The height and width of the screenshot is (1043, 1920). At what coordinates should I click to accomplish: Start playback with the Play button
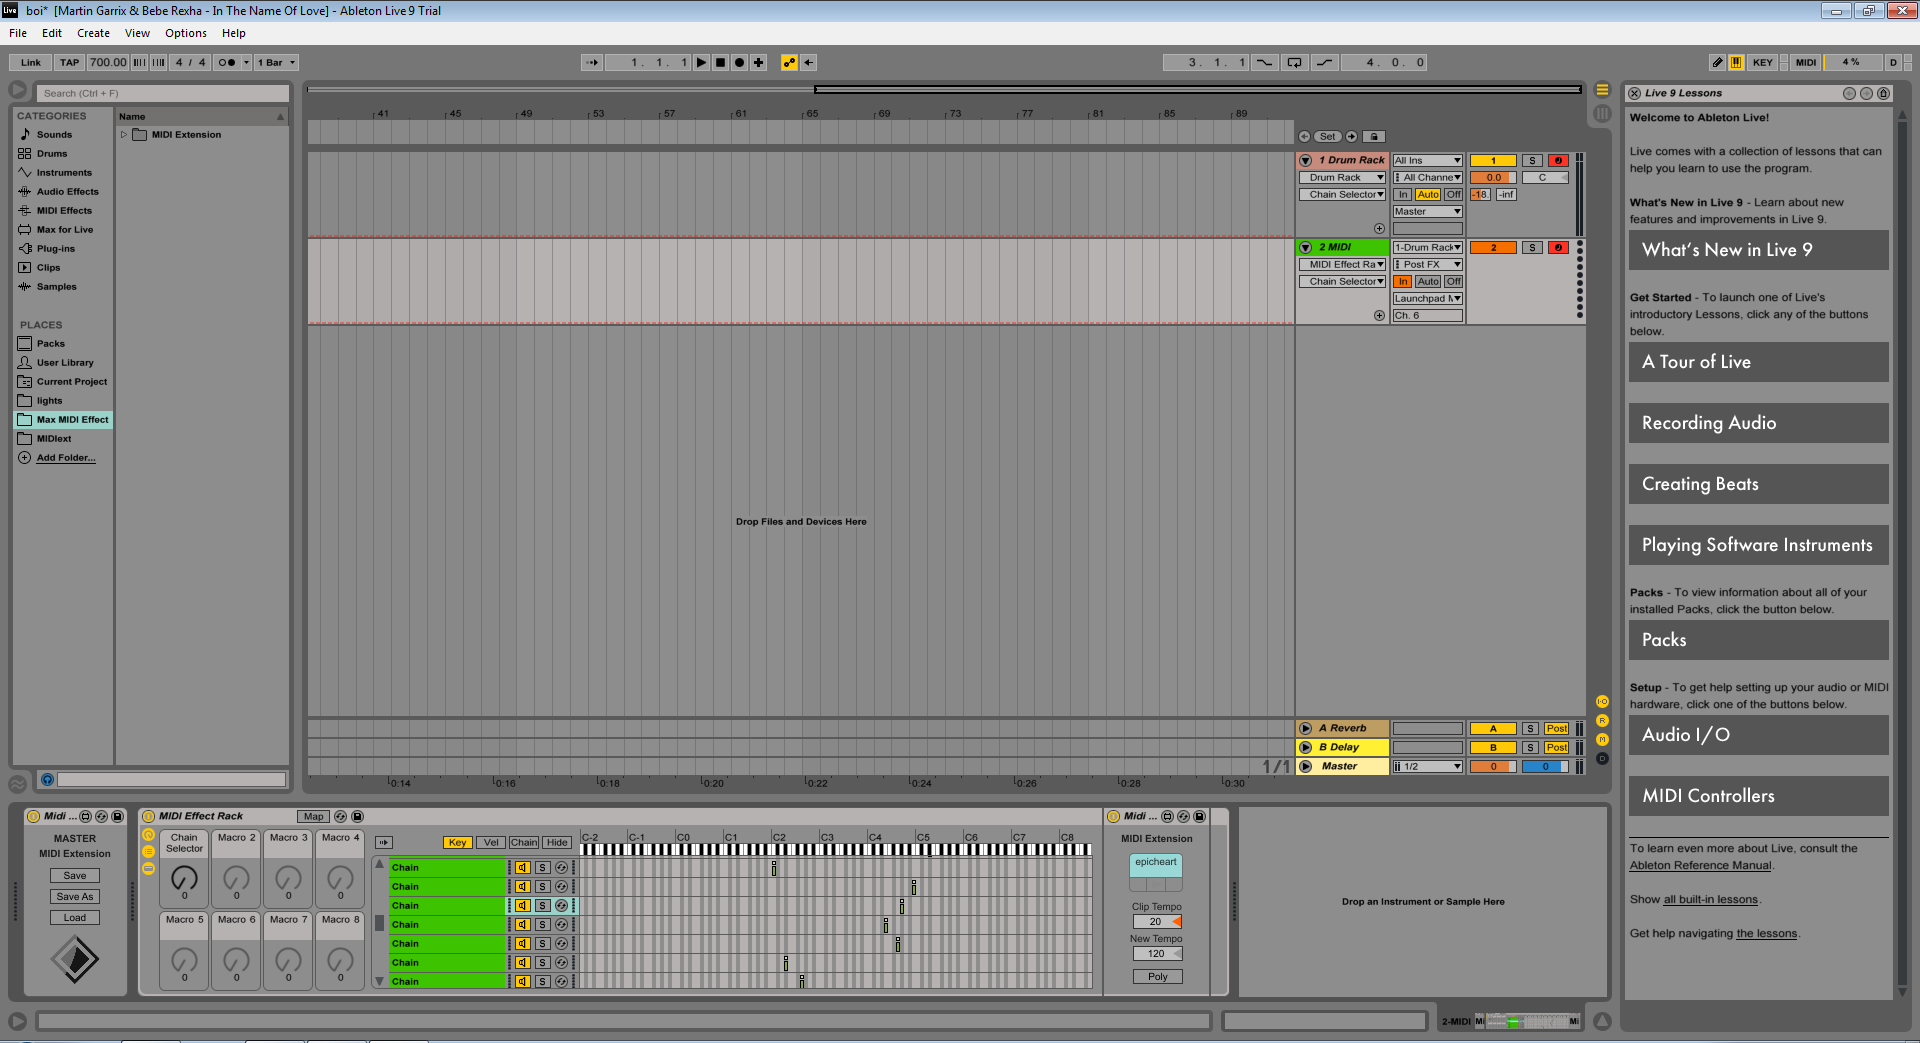tap(701, 62)
